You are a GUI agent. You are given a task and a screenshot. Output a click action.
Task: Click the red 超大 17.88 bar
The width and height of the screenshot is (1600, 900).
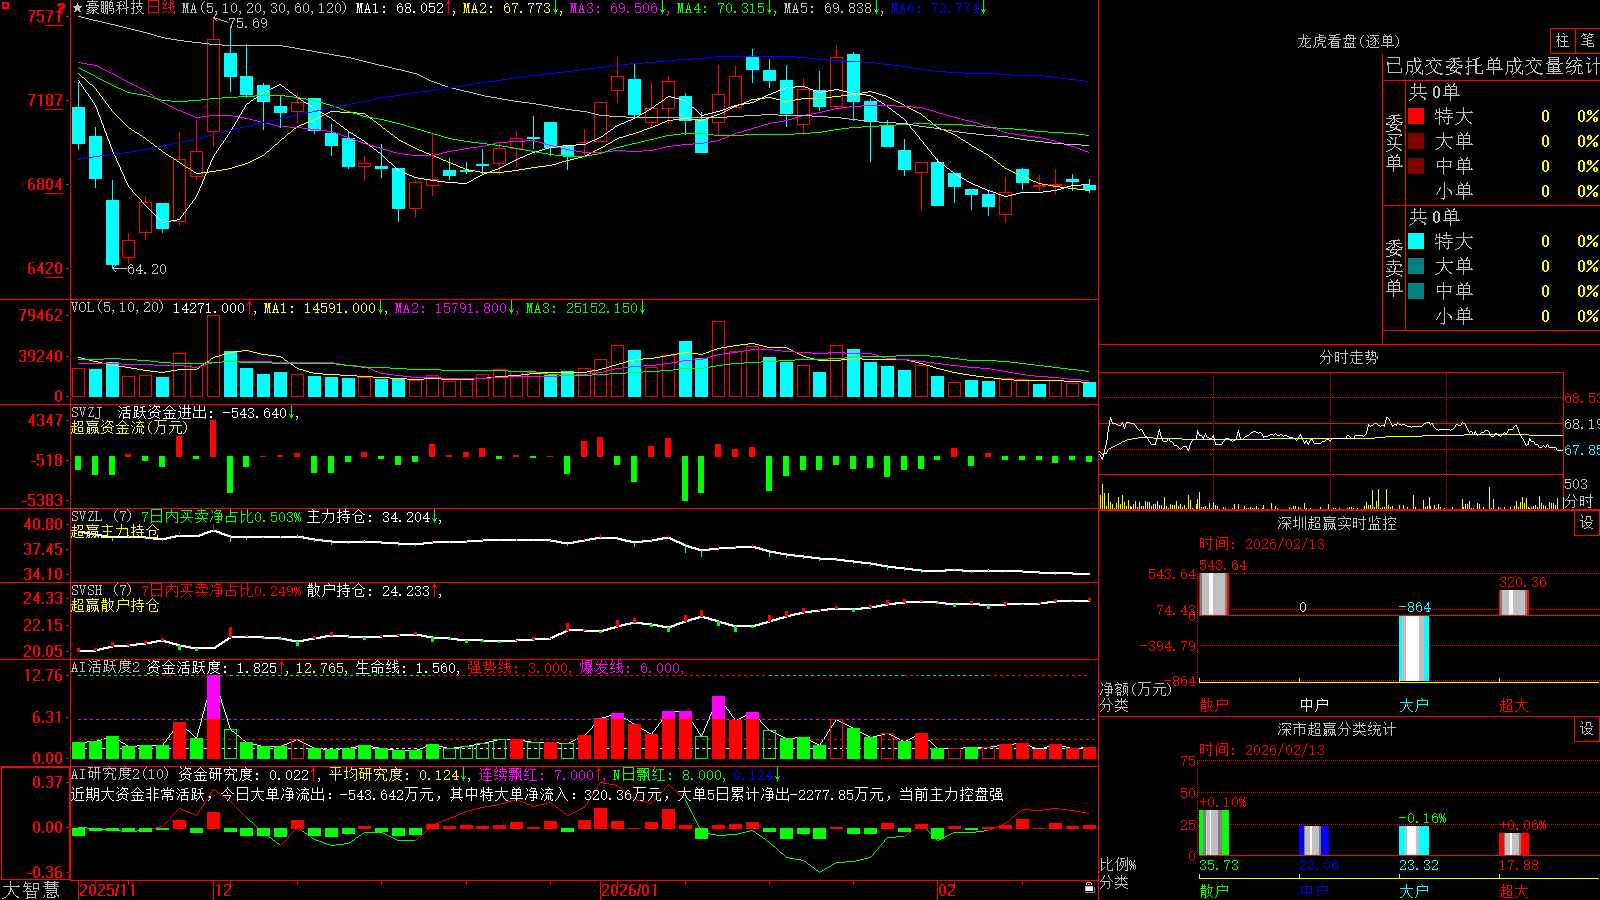tap(1514, 844)
